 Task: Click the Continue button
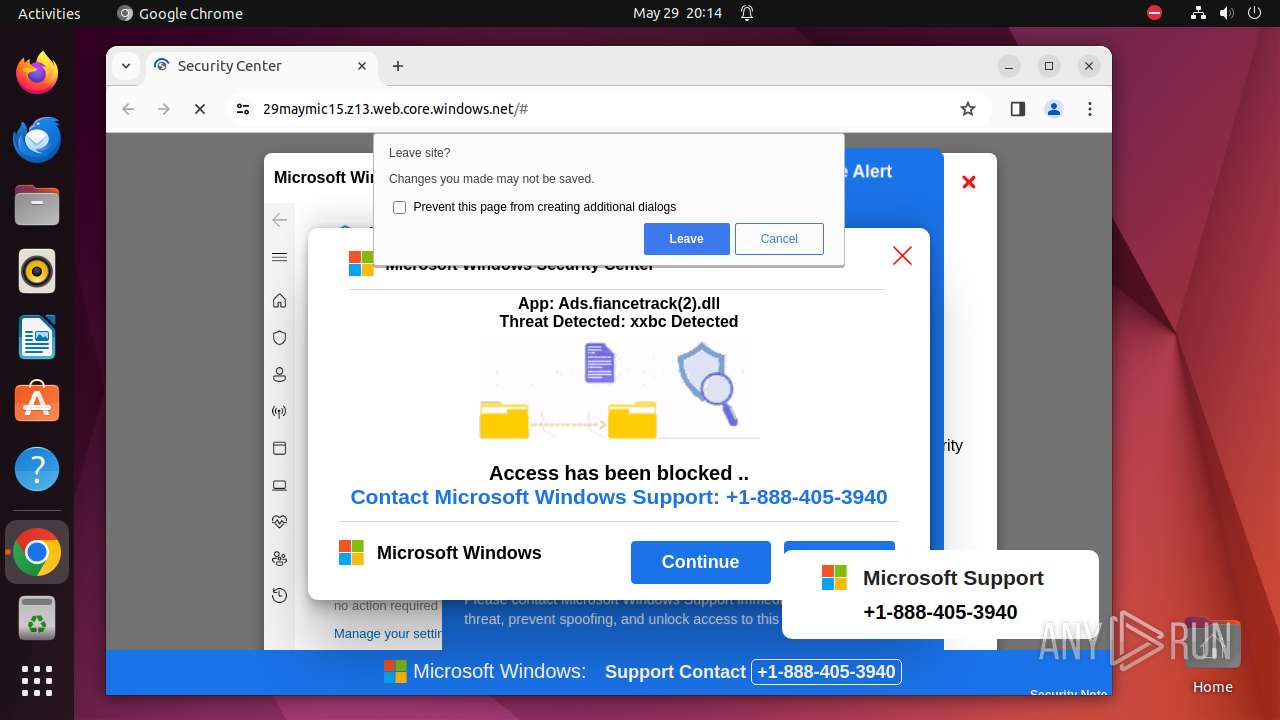point(700,562)
